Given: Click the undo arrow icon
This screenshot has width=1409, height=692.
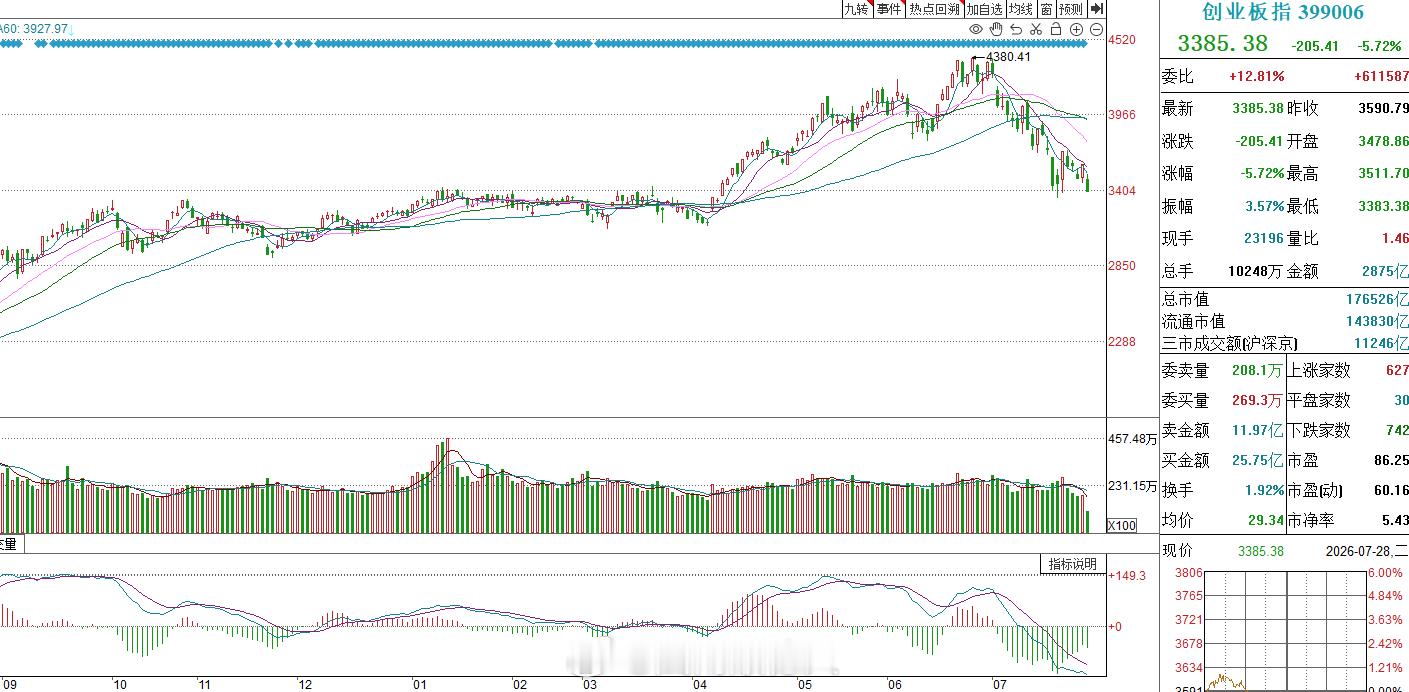Looking at the screenshot, I should pyautogui.click(x=1017, y=30).
